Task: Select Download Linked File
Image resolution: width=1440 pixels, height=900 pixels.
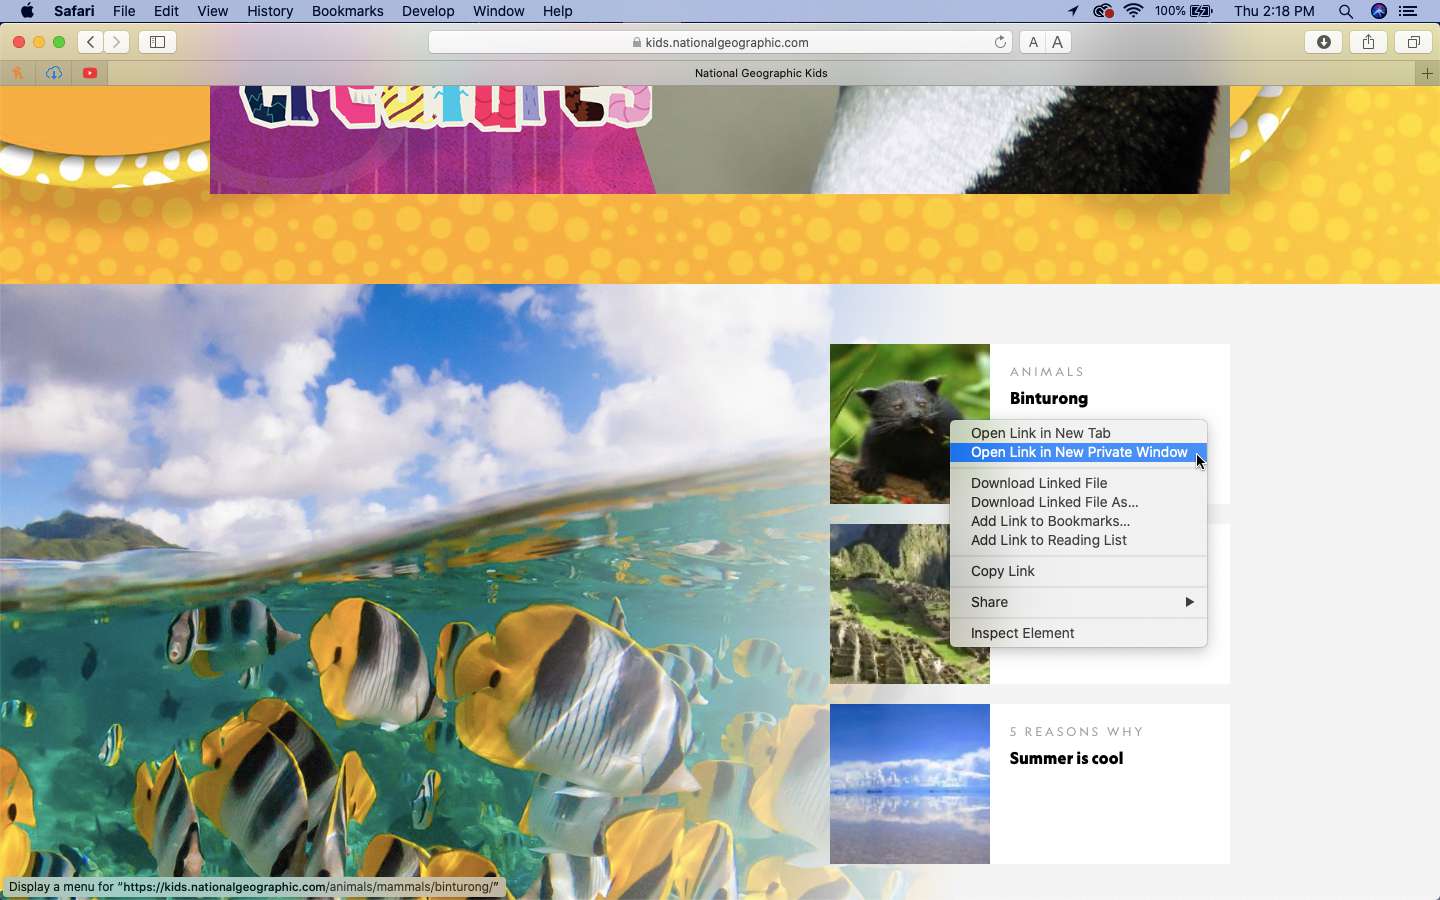Action: [1079, 483]
